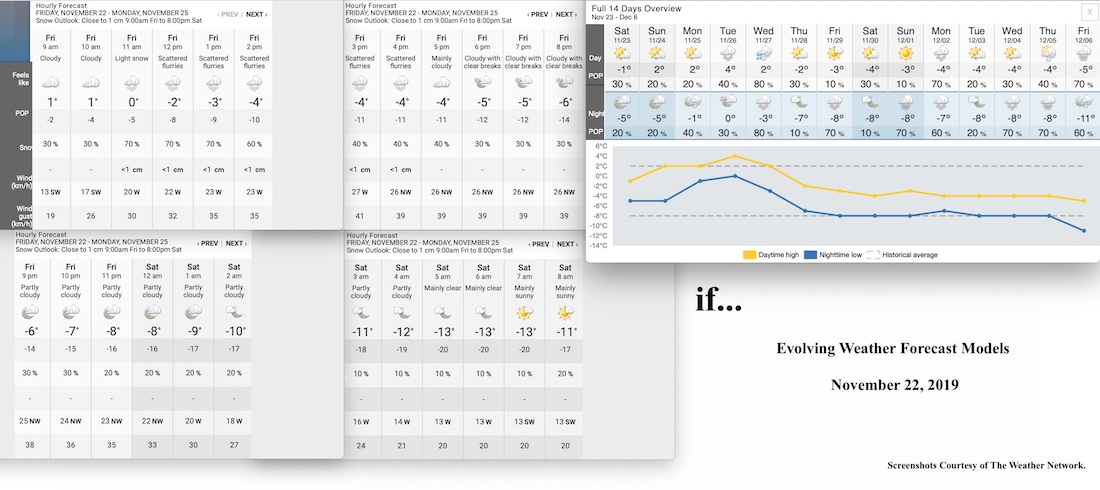Click the dashed Historical average legend swatch

click(873, 255)
